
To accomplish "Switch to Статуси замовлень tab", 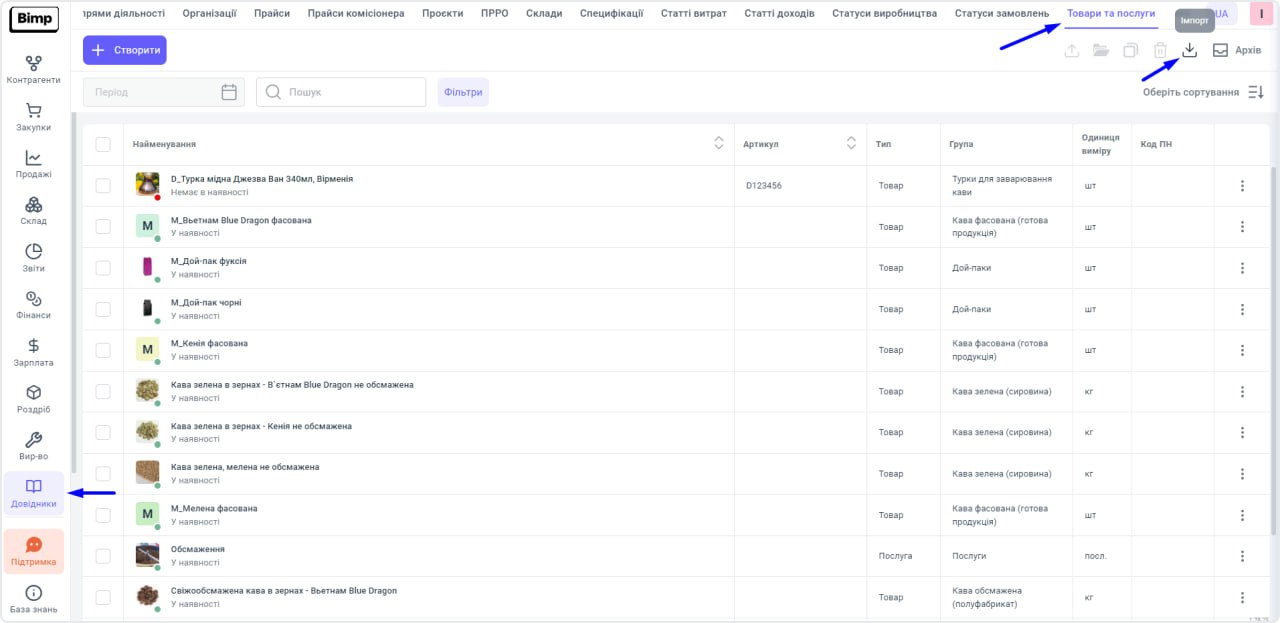I will (1002, 14).
